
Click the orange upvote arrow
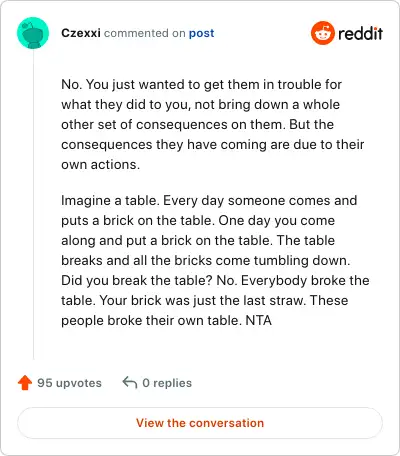tap(25, 383)
